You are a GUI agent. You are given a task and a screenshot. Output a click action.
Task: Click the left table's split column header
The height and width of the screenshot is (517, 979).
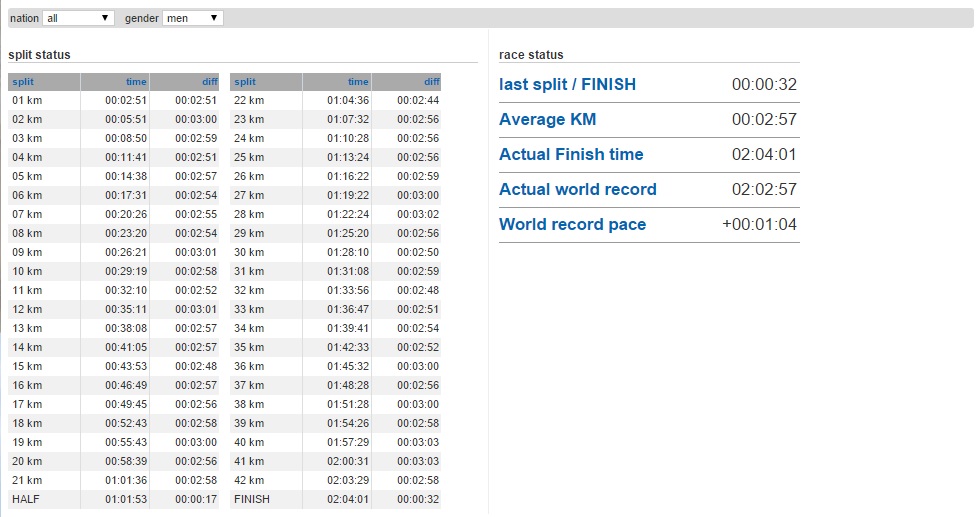(x=23, y=82)
